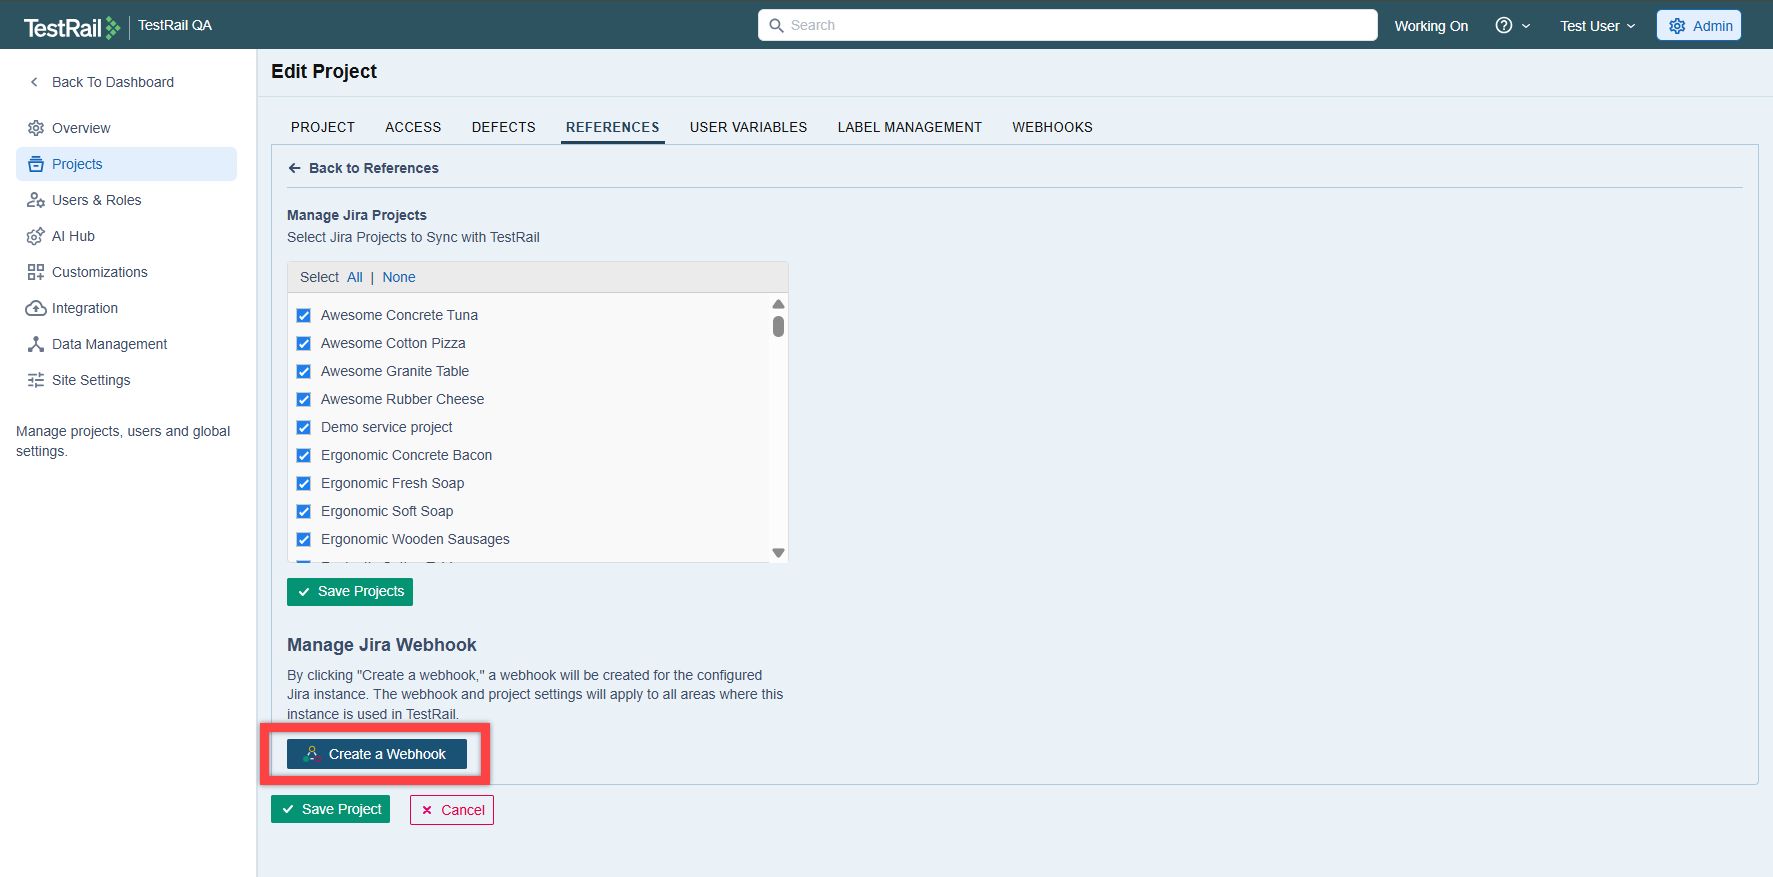Uncheck Ergonomic Soft Soap
Screen dimensions: 1773x877
pos(304,511)
